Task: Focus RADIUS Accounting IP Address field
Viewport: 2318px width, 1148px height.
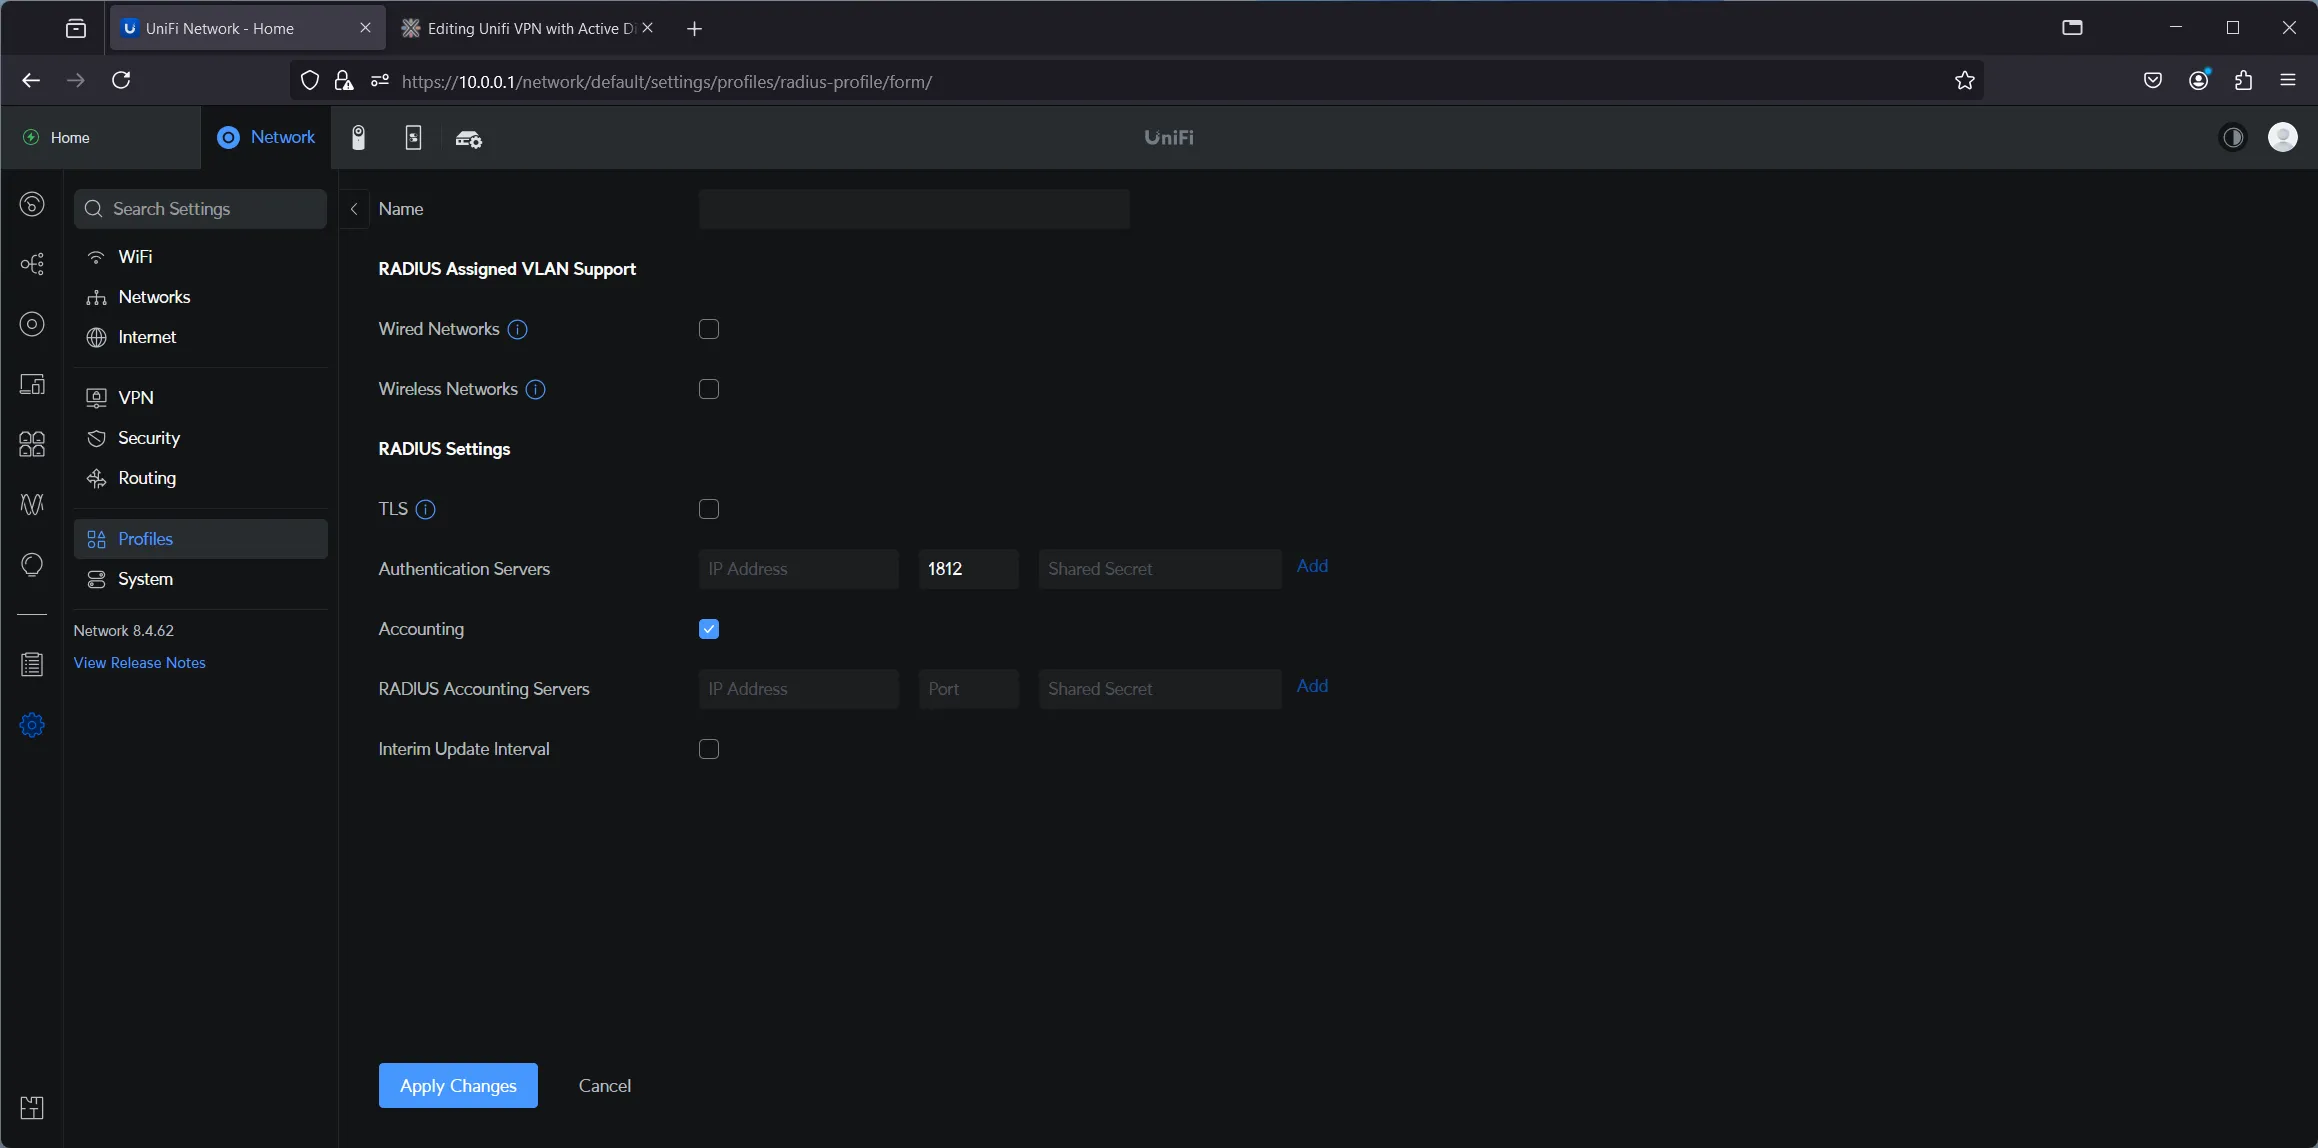Action: point(799,689)
